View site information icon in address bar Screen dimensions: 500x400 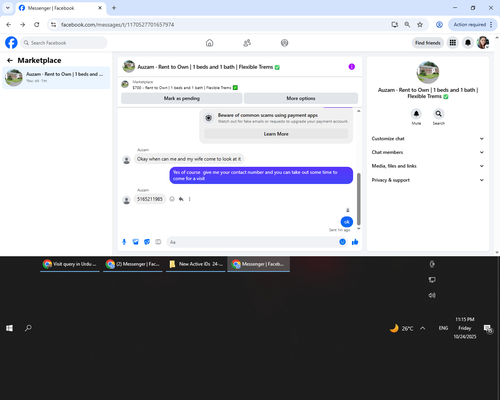point(53,25)
